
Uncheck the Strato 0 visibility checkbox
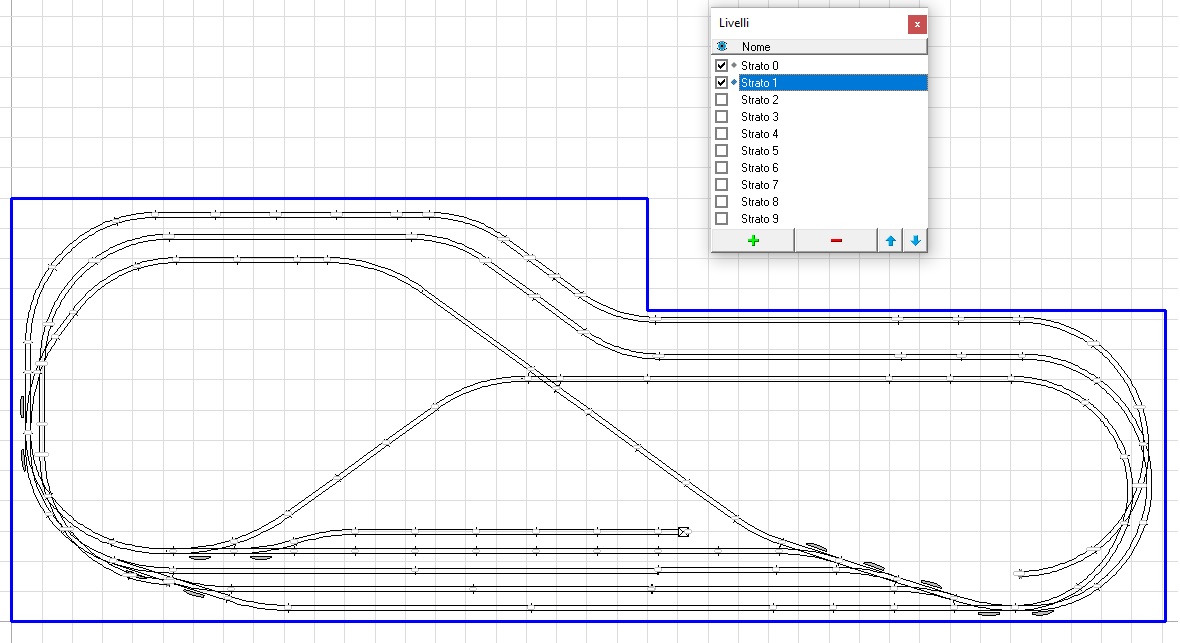pos(722,66)
